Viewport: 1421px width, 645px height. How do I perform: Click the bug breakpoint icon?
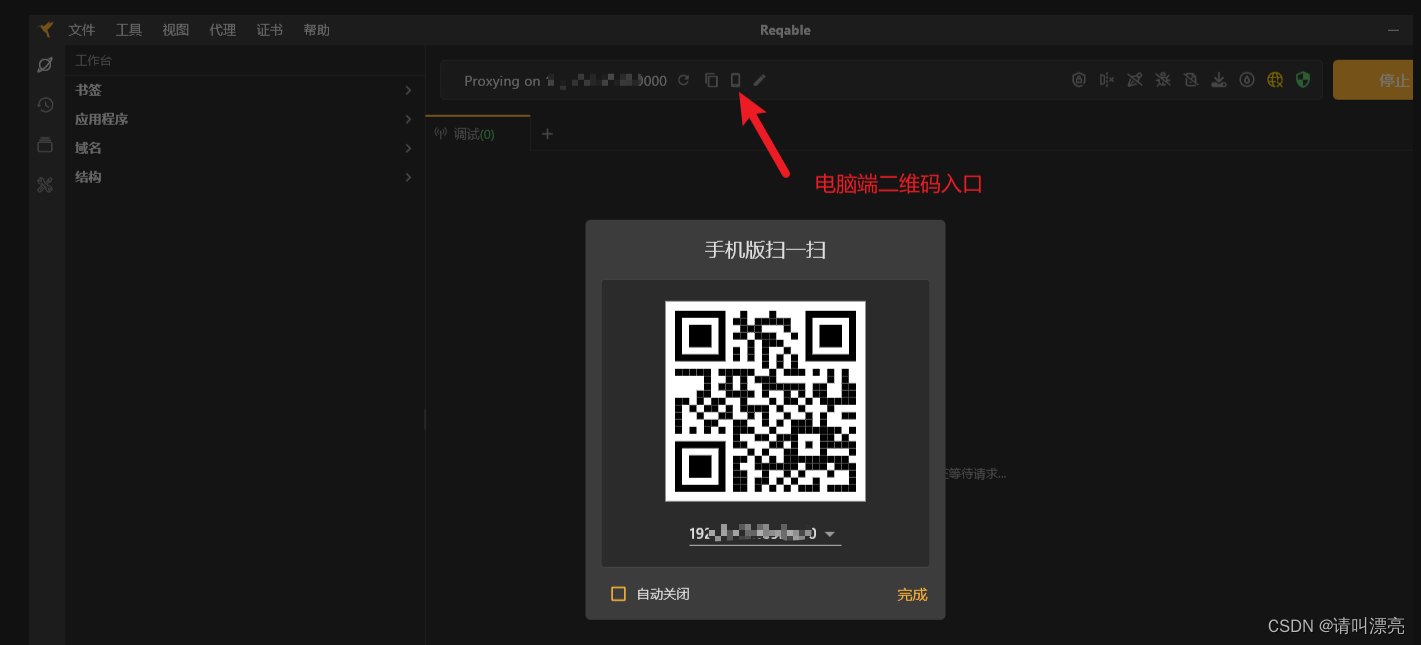coord(1163,80)
